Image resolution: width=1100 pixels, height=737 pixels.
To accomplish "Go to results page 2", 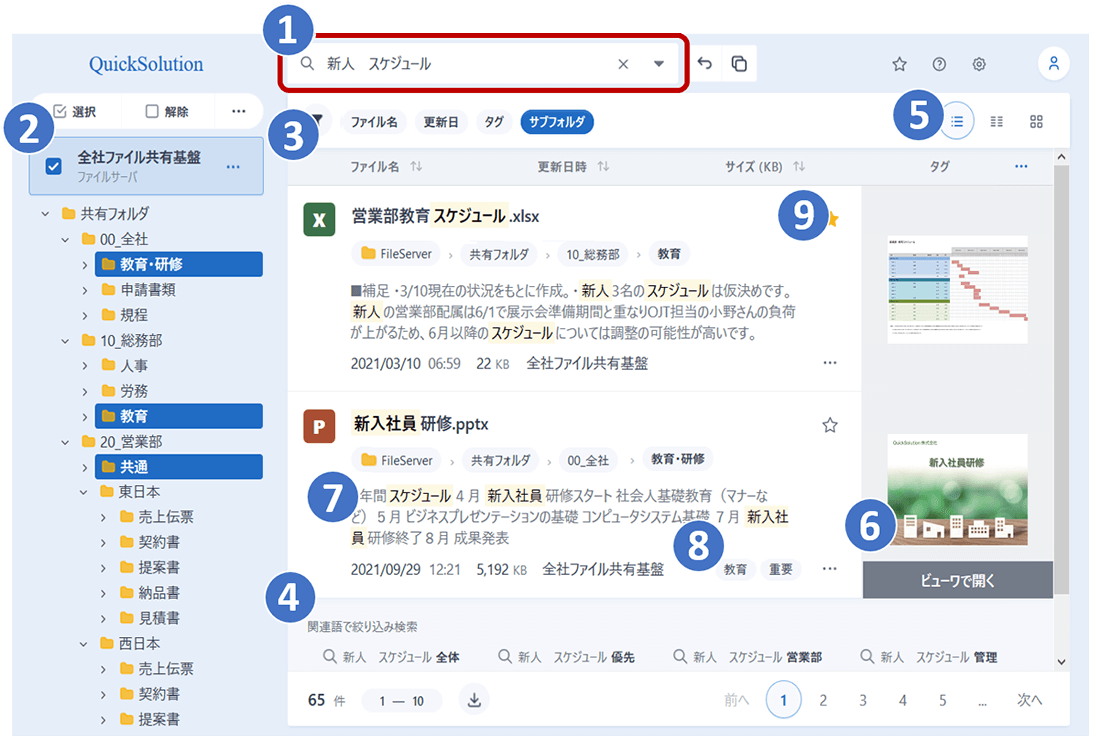I will (823, 700).
